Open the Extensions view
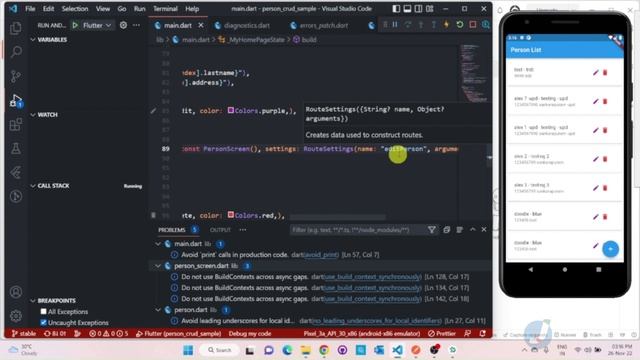This screenshot has height=360, width=640. tap(16, 124)
